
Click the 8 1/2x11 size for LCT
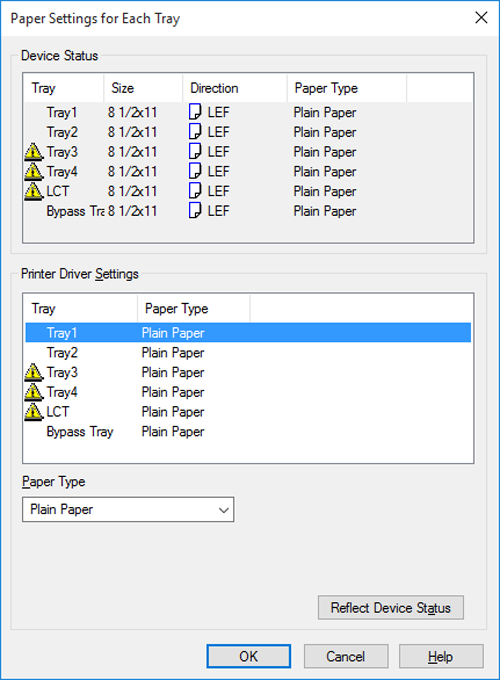(x=132, y=191)
